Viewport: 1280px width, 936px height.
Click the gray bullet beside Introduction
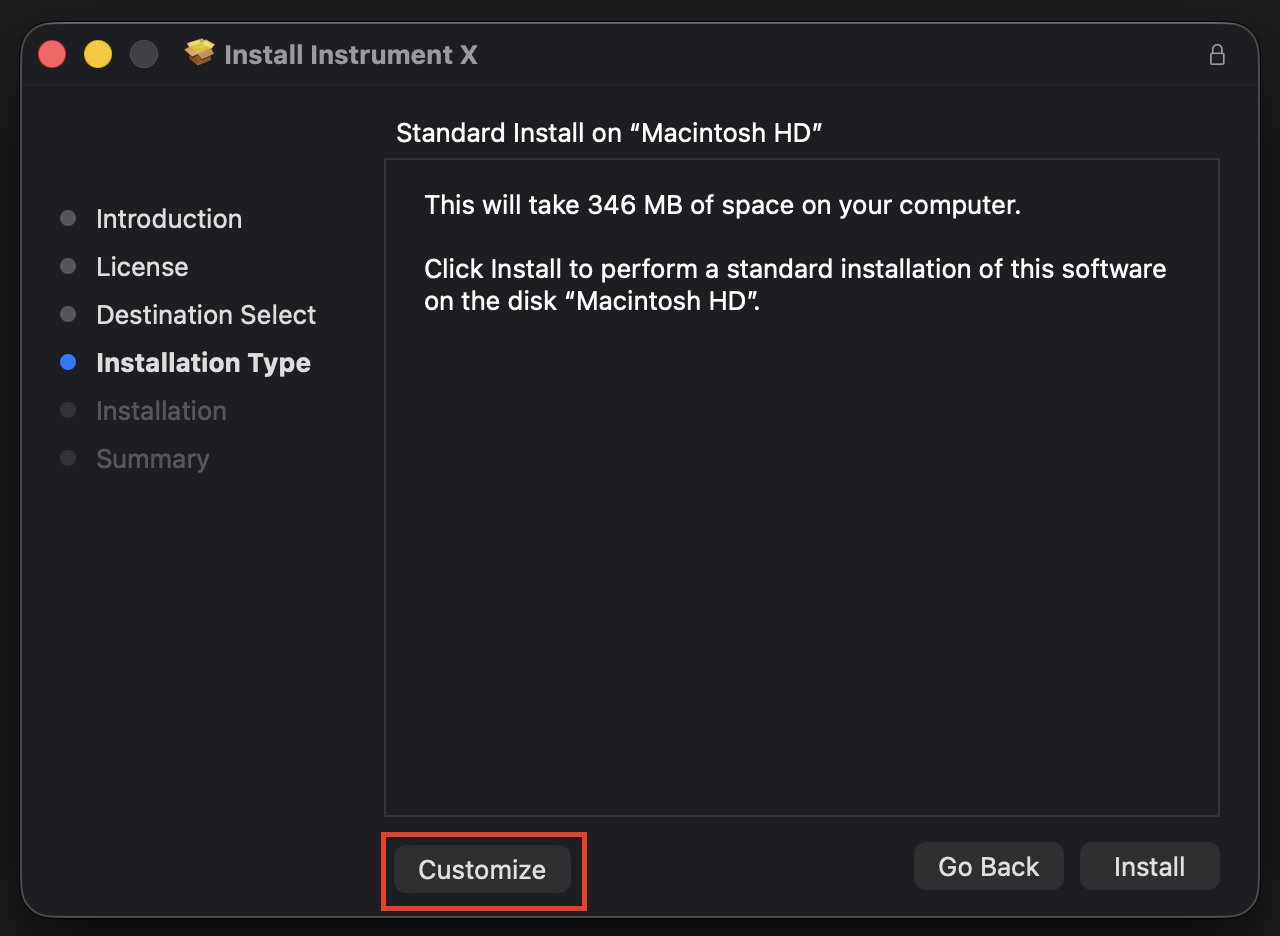click(x=68, y=218)
